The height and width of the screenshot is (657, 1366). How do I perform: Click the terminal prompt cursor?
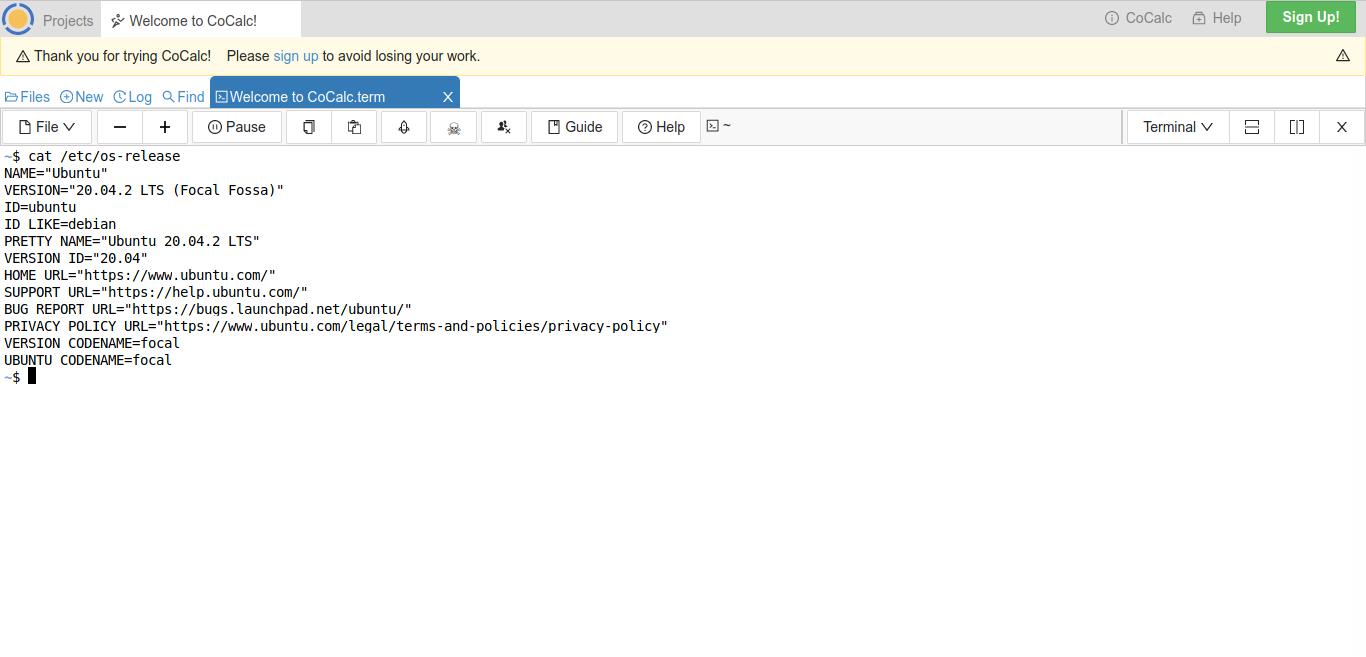click(32, 376)
